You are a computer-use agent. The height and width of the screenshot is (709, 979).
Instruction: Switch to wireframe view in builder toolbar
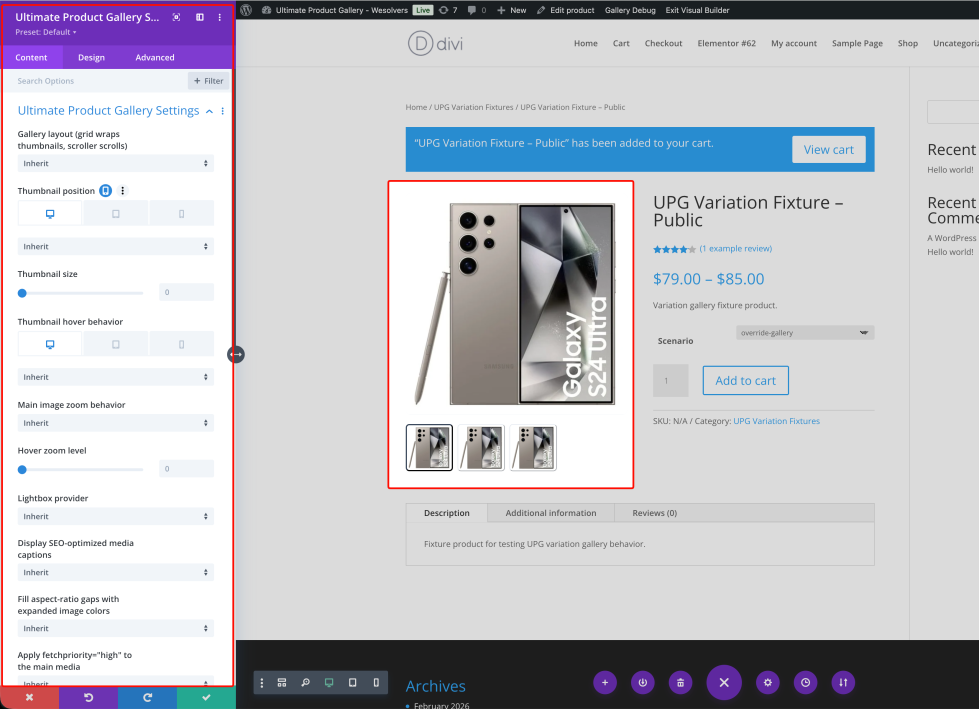tap(282, 683)
